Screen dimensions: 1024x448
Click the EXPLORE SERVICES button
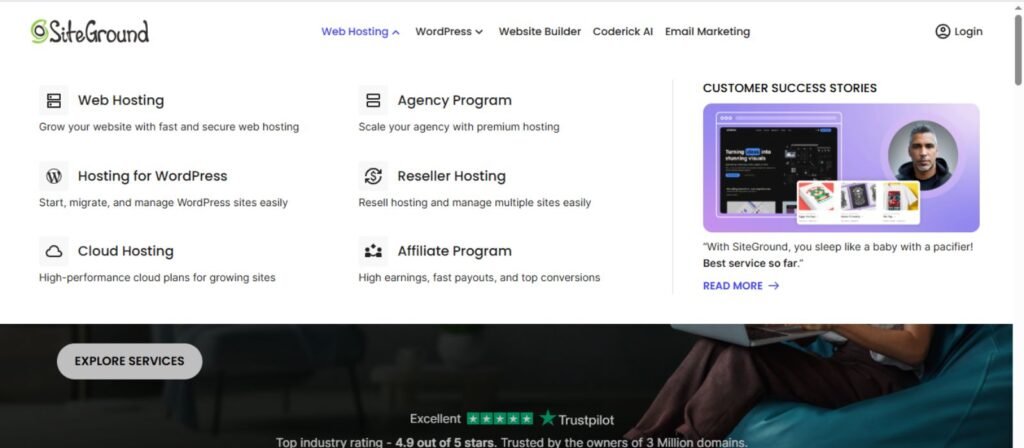pos(129,361)
